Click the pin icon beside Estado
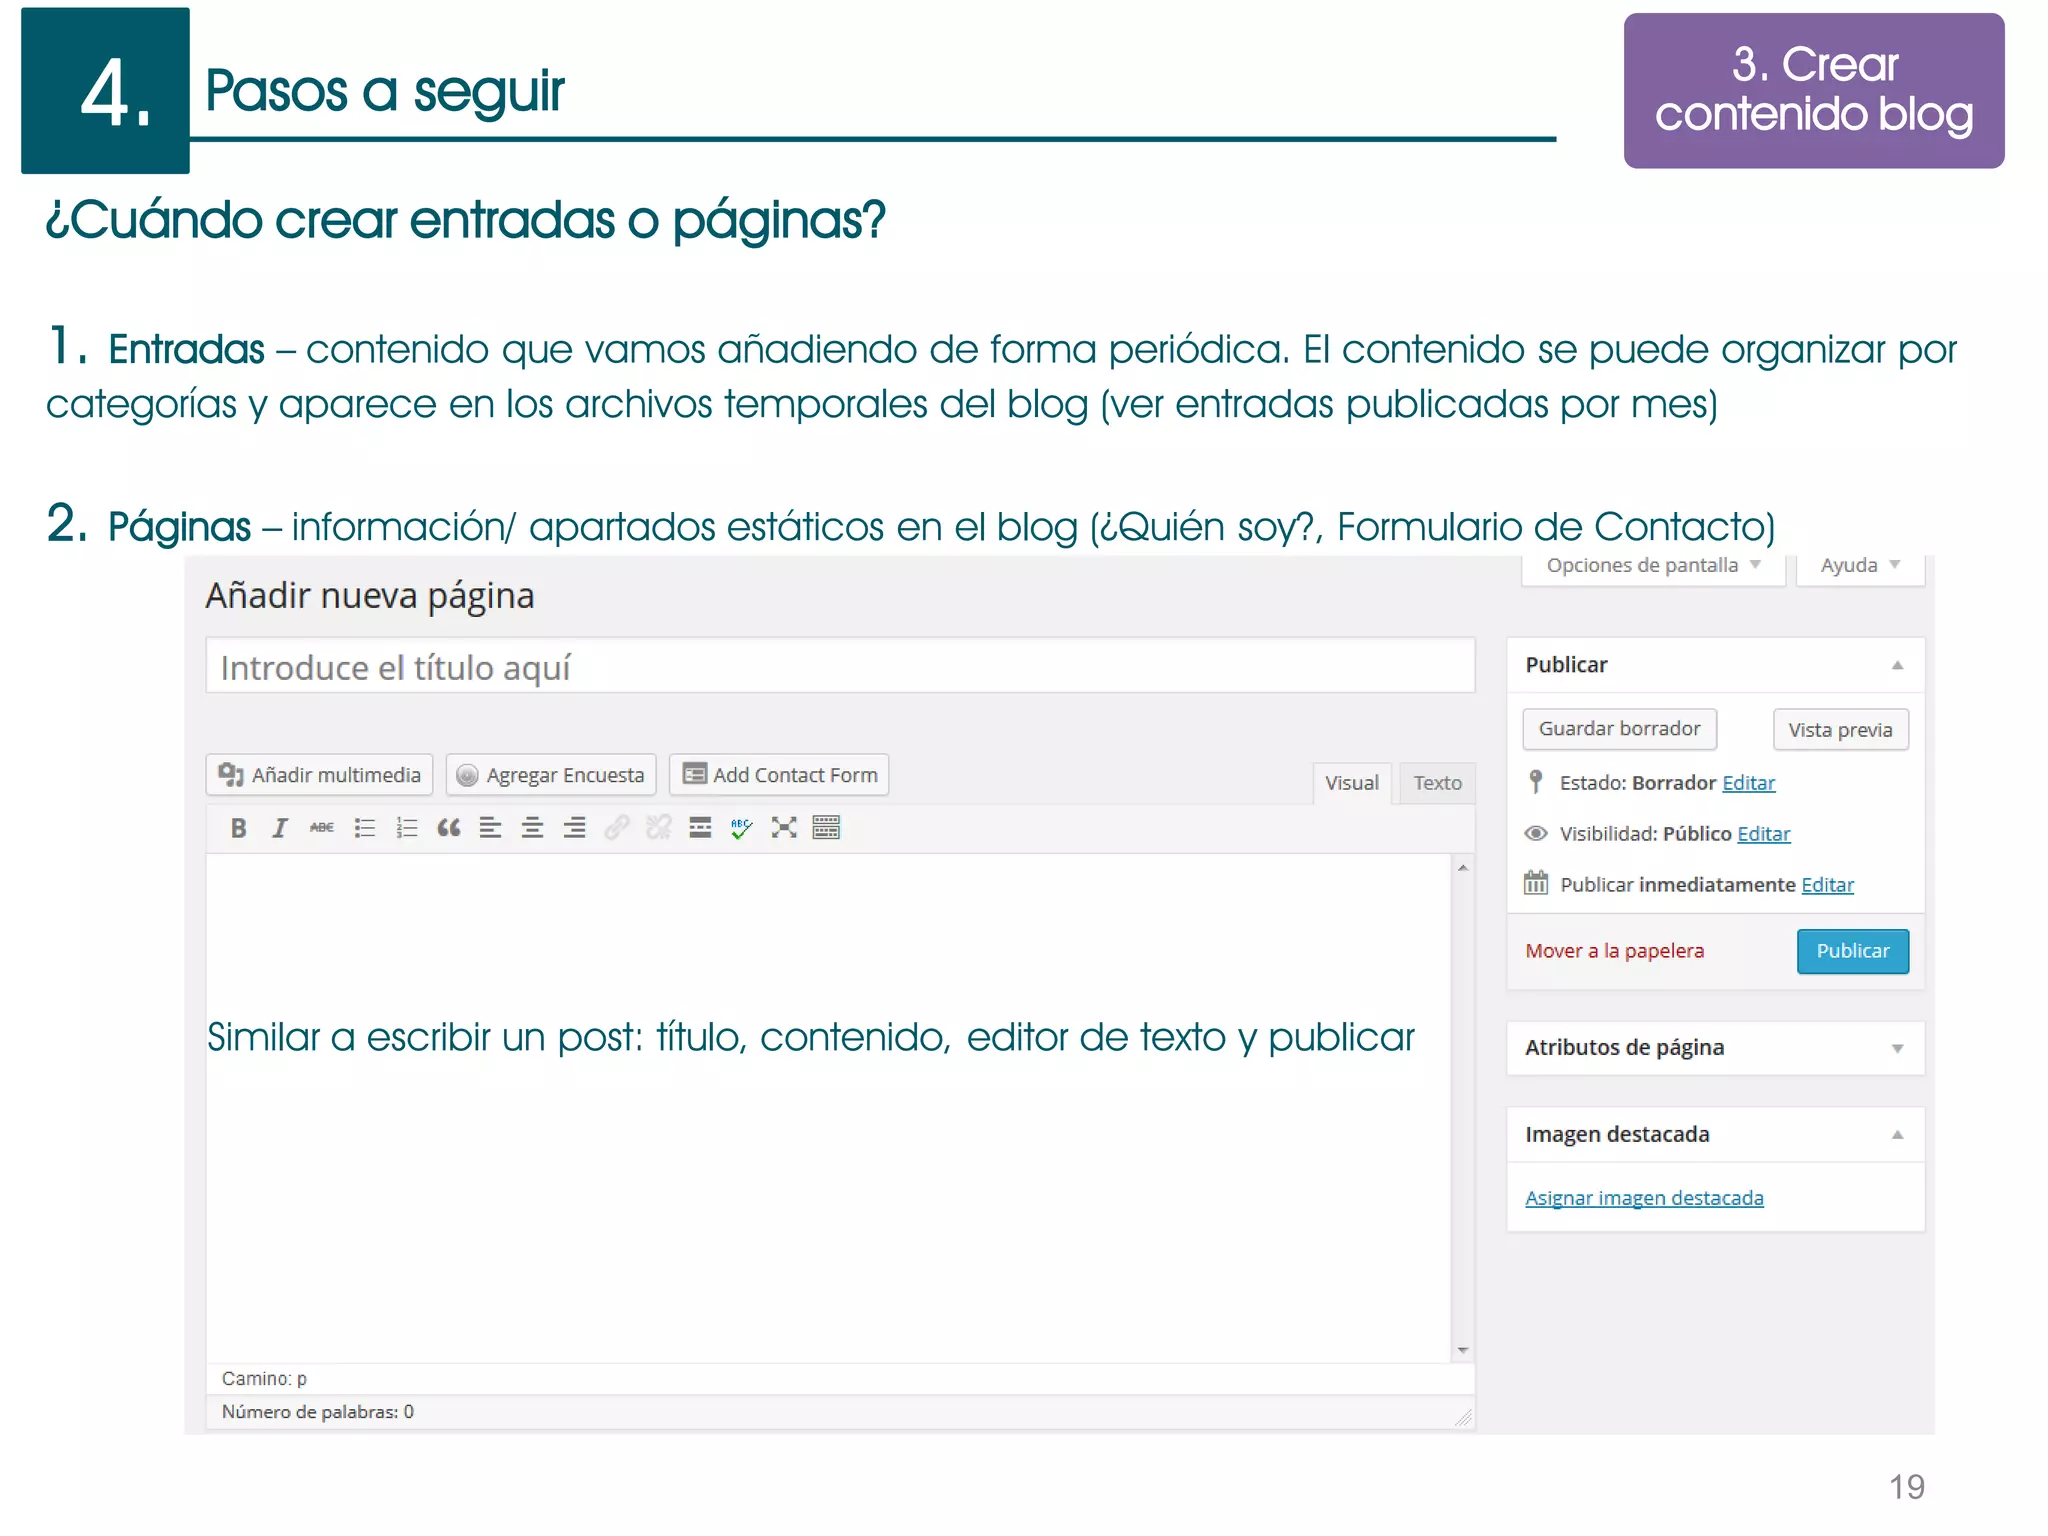2048x1536 pixels. [x=1536, y=782]
